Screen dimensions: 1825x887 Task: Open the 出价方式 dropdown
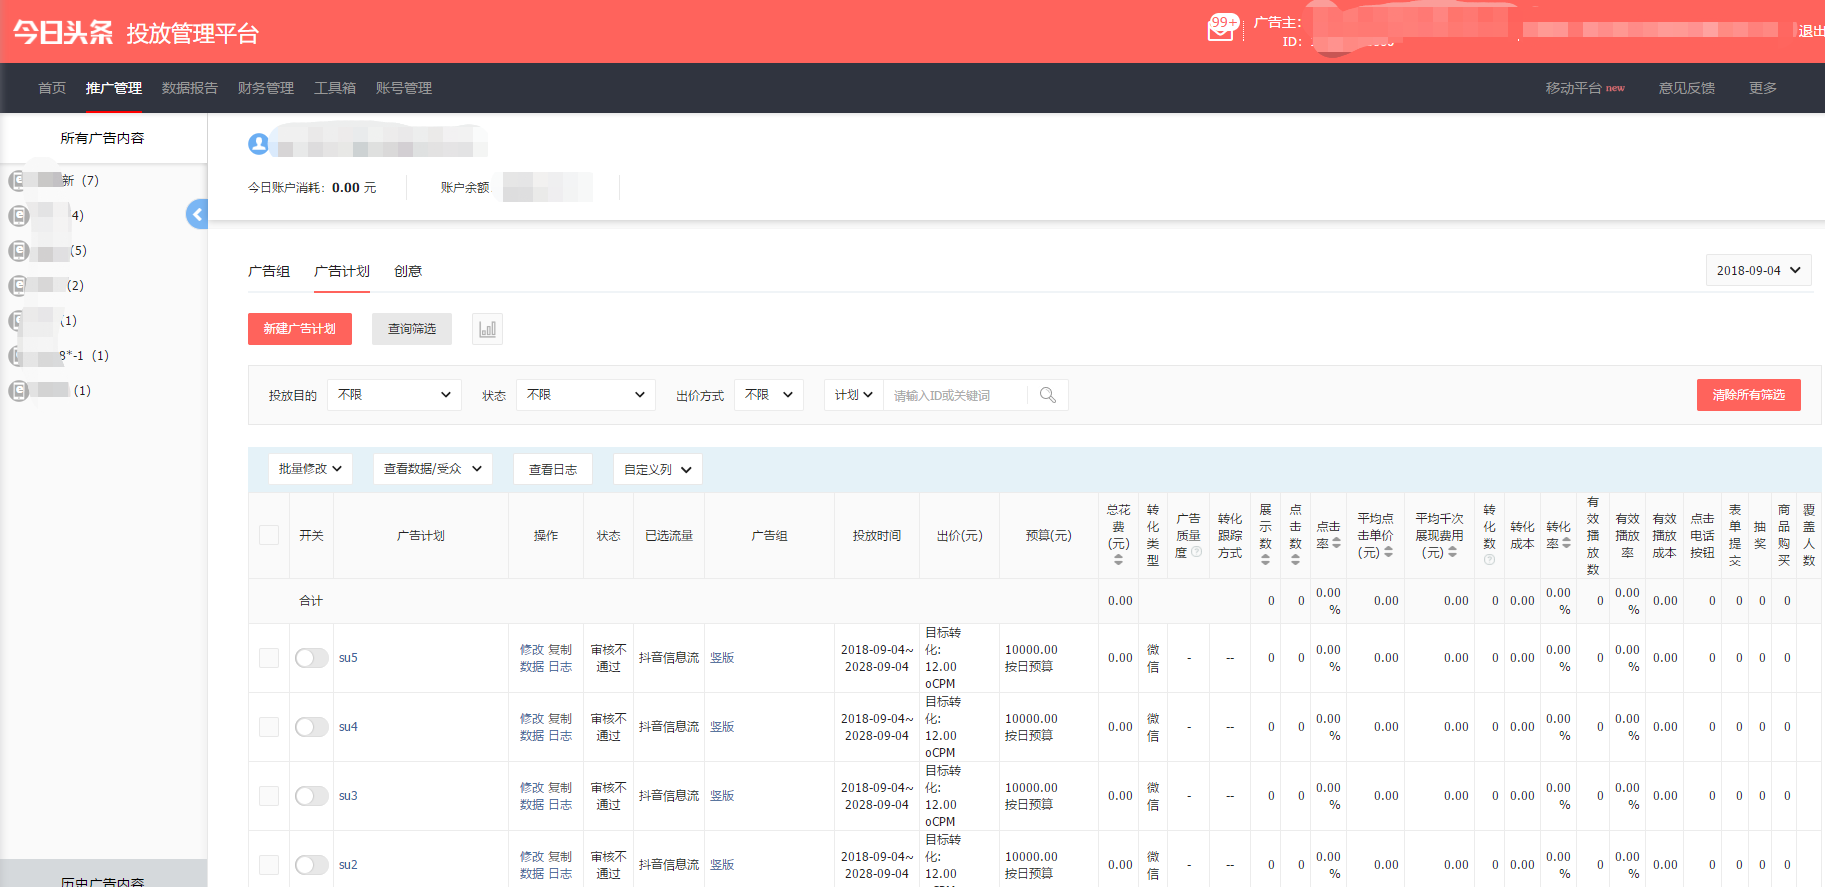point(769,395)
